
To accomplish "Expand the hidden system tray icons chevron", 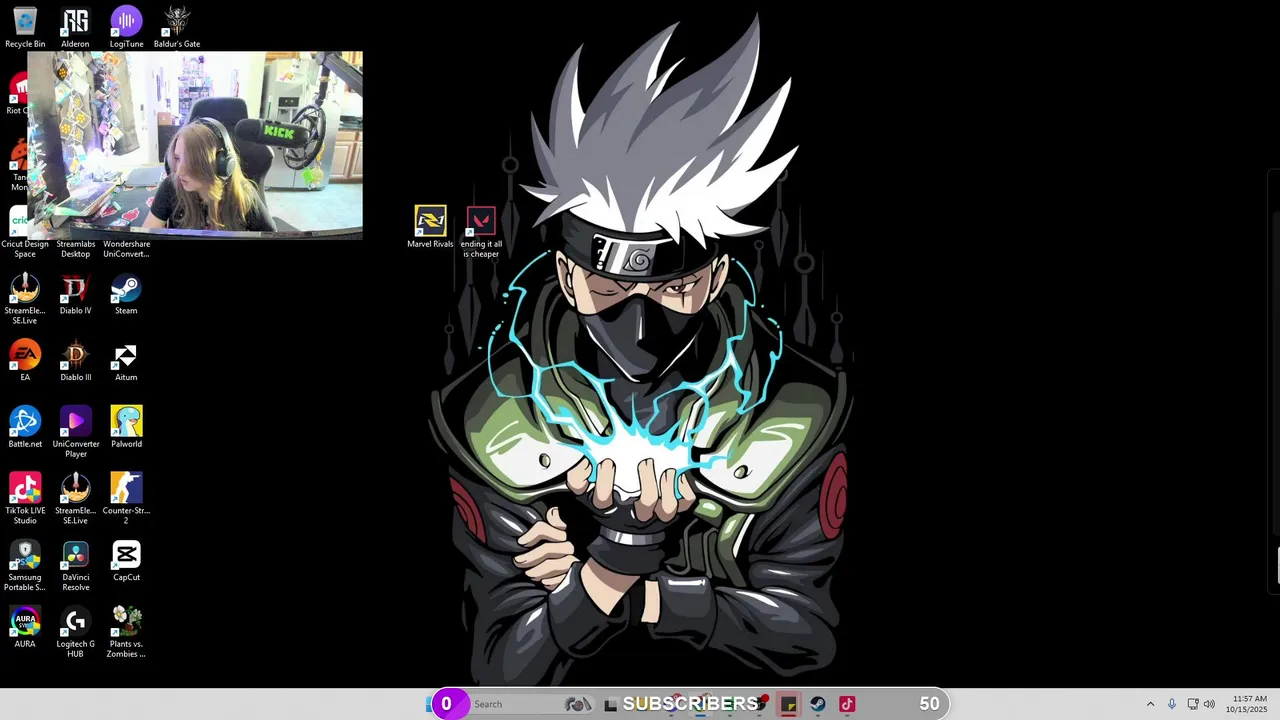I will click(1150, 704).
